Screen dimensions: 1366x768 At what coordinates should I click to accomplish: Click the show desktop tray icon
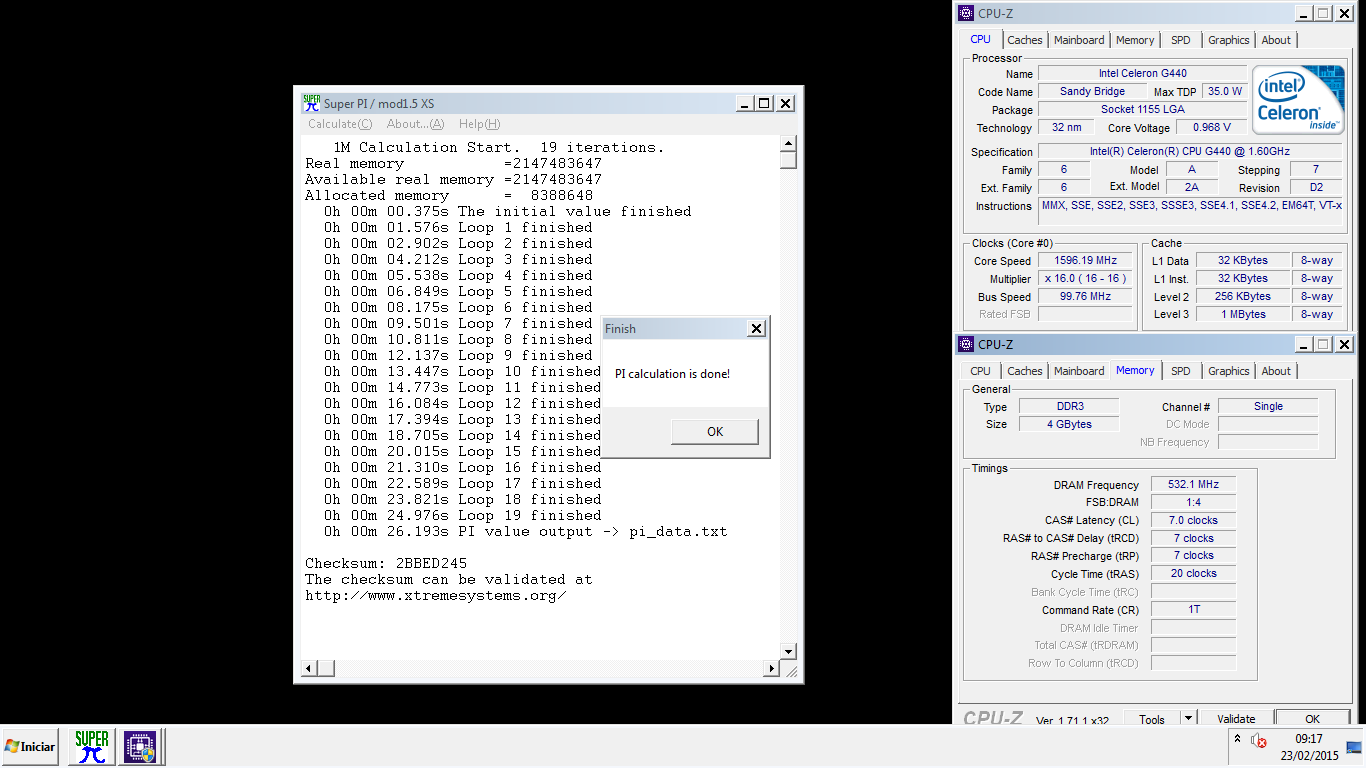pyautogui.click(x=1354, y=747)
